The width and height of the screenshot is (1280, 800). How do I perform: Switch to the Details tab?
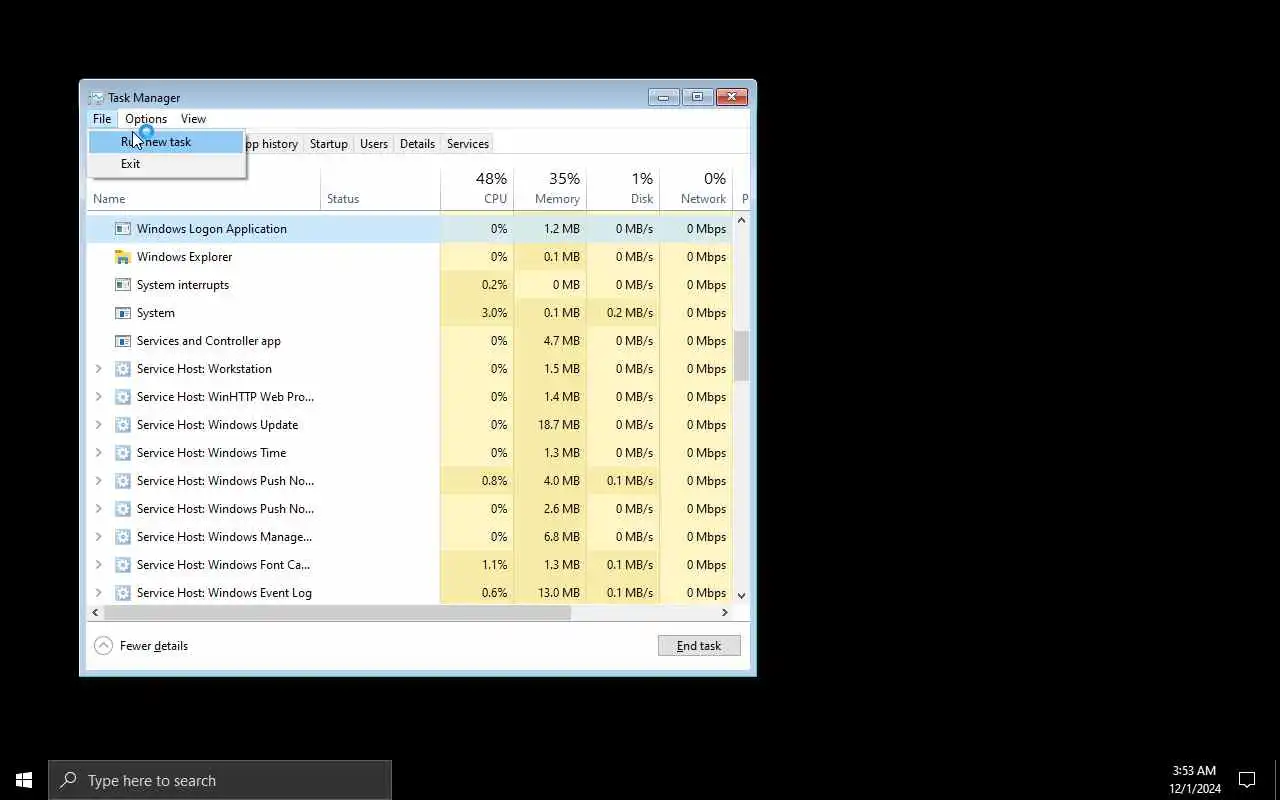(x=417, y=144)
